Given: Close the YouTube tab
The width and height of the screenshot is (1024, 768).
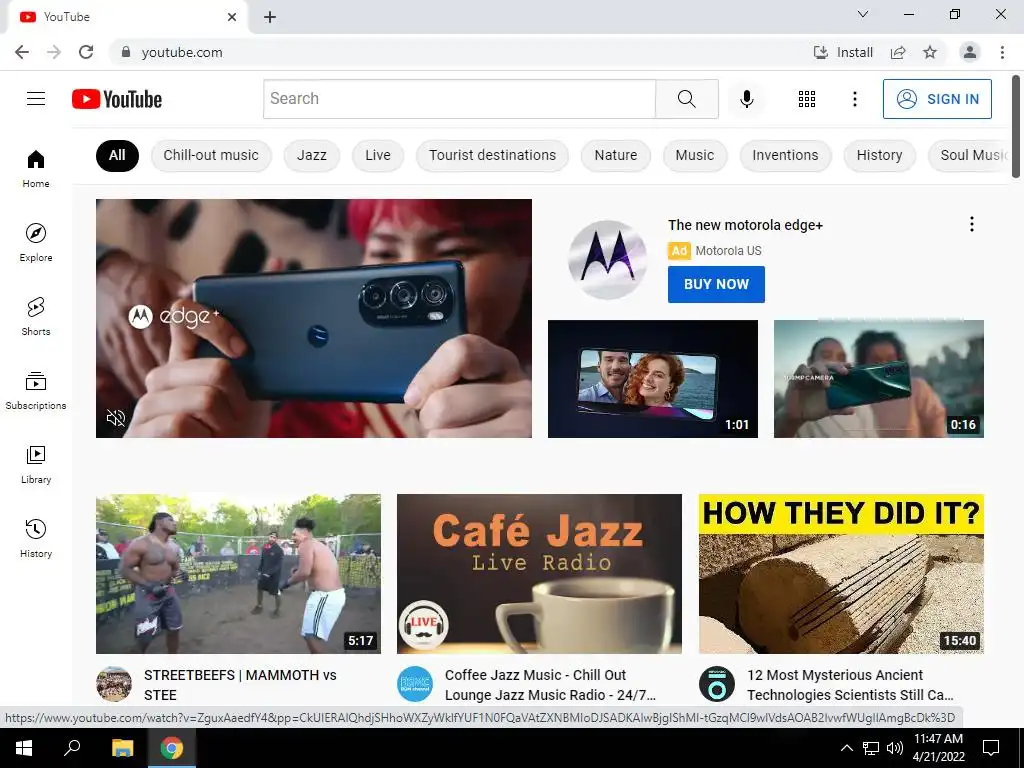Looking at the screenshot, I should pyautogui.click(x=232, y=17).
